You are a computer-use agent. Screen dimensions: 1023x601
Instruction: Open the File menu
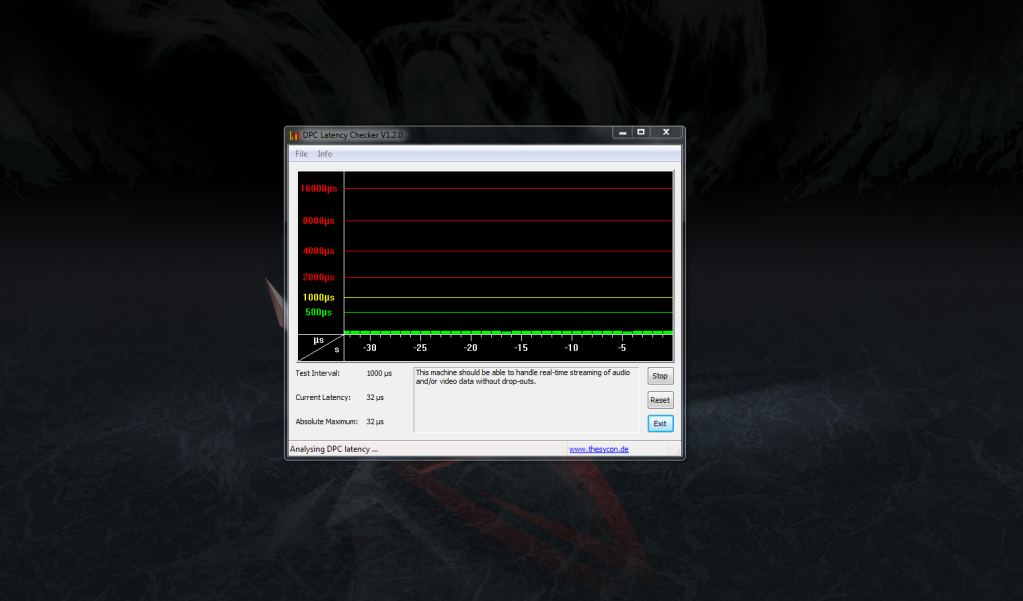pos(301,154)
